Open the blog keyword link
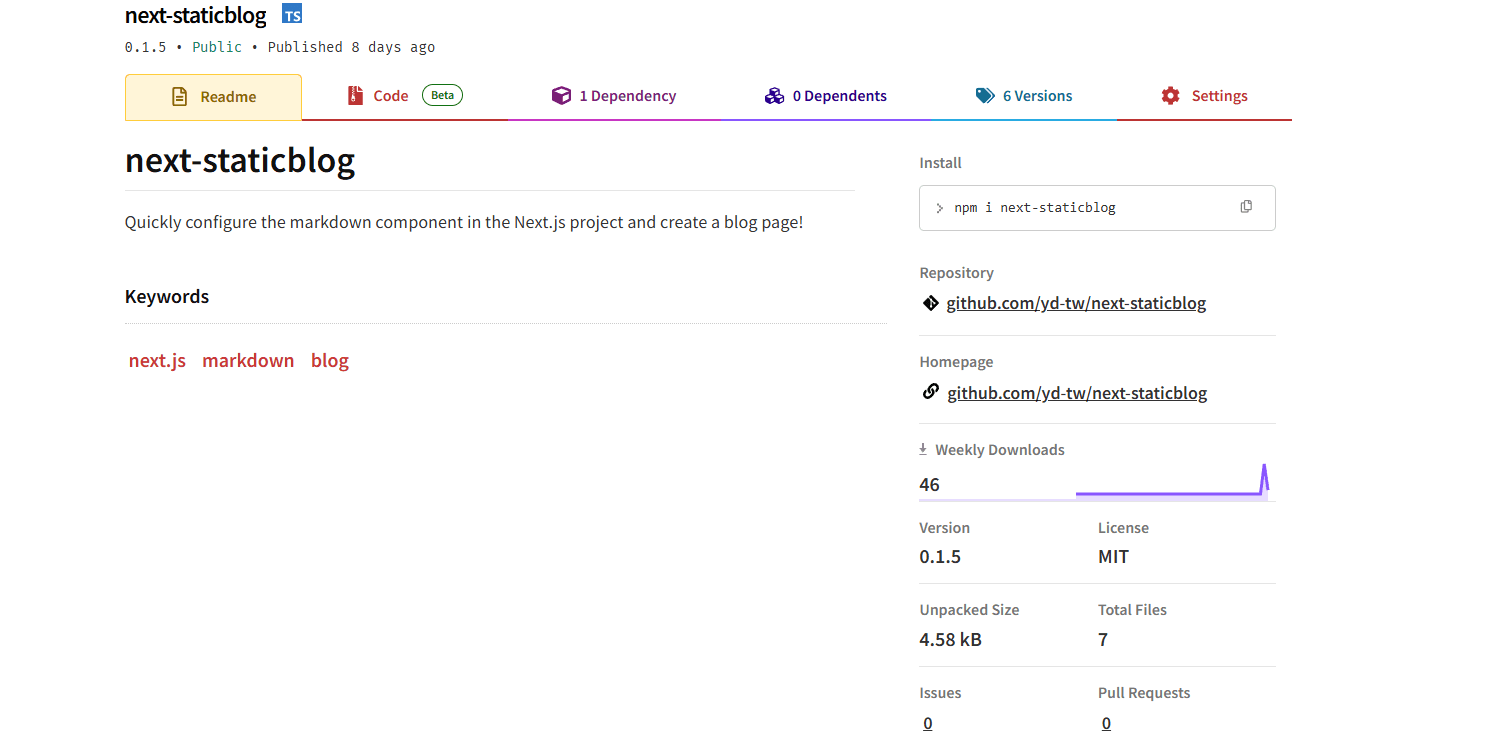 pyautogui.click(x=330, y=361)
